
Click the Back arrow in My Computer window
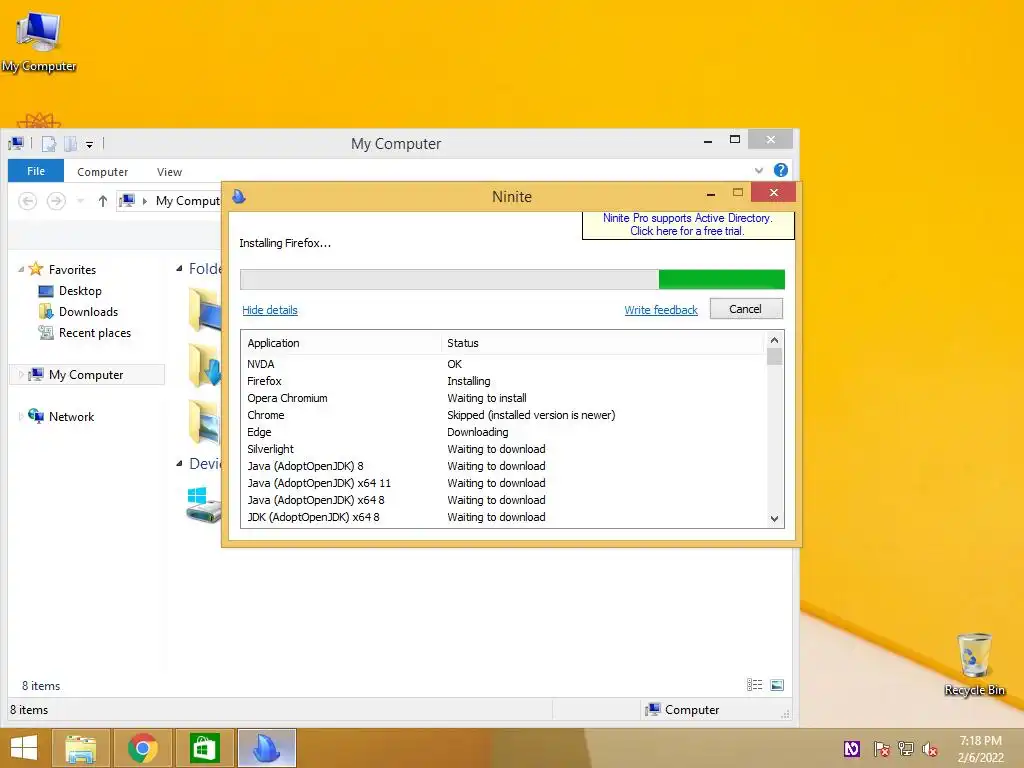27,200
